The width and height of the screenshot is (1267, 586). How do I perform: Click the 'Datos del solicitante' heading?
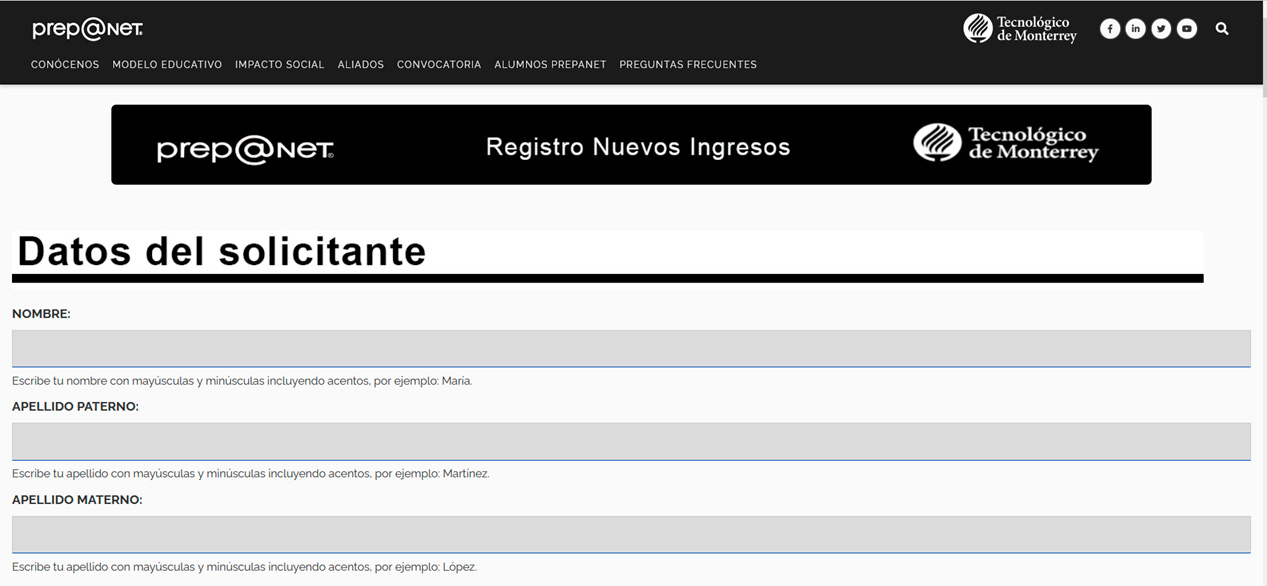222,251
